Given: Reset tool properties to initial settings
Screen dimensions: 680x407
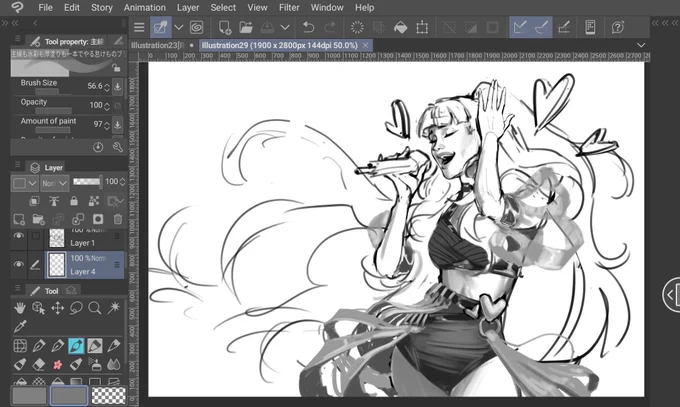Looking at the screenshot, I should pos(98,148).
